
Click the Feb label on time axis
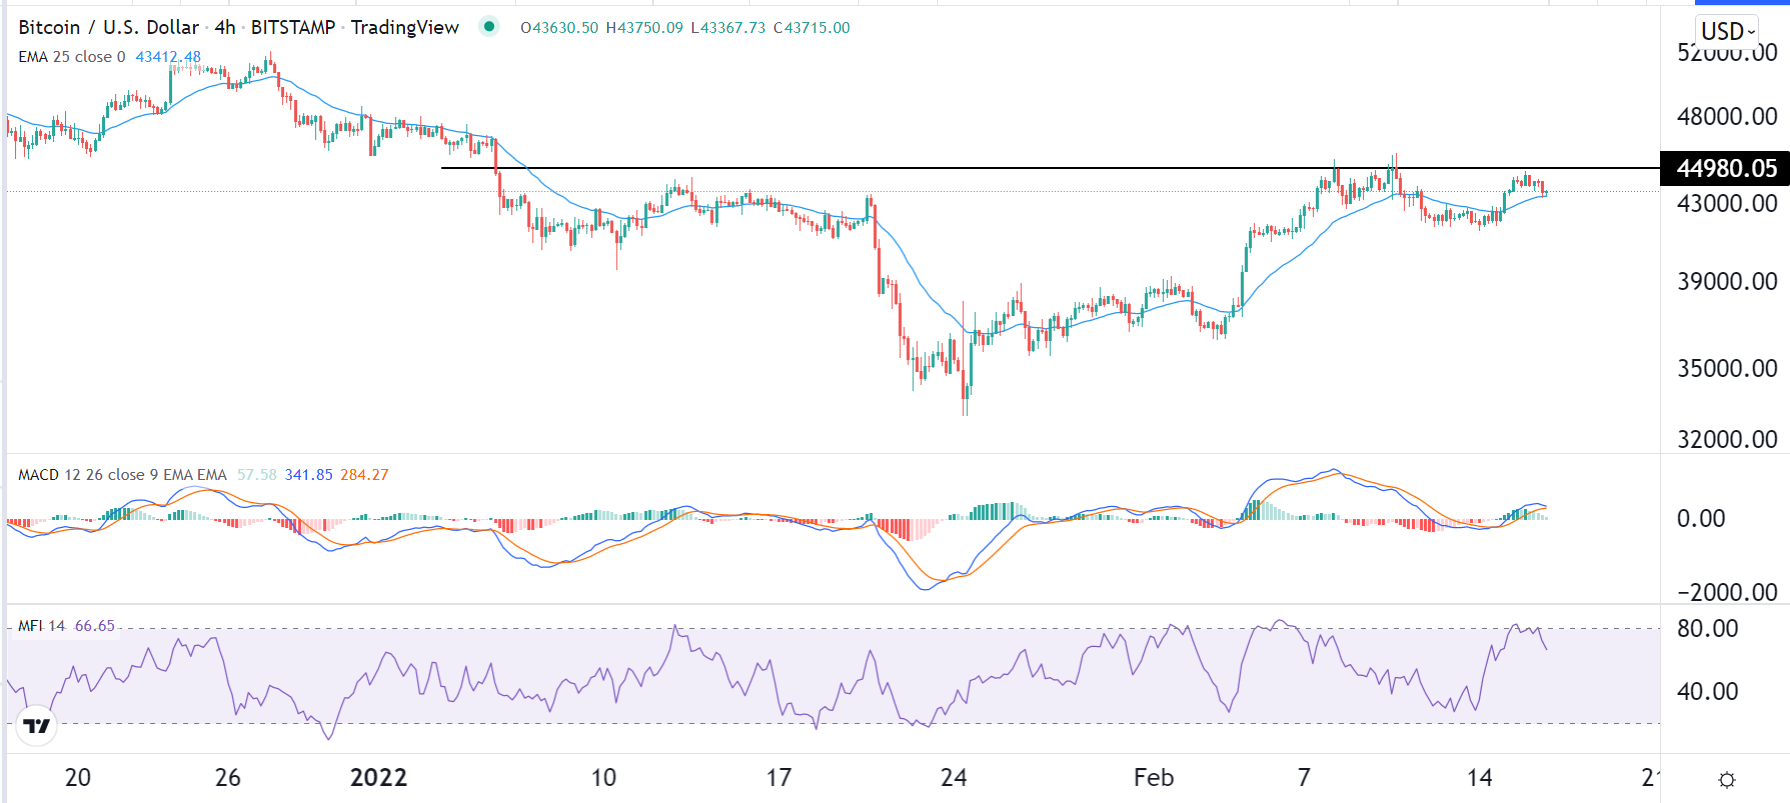[x=1153, y=778]
